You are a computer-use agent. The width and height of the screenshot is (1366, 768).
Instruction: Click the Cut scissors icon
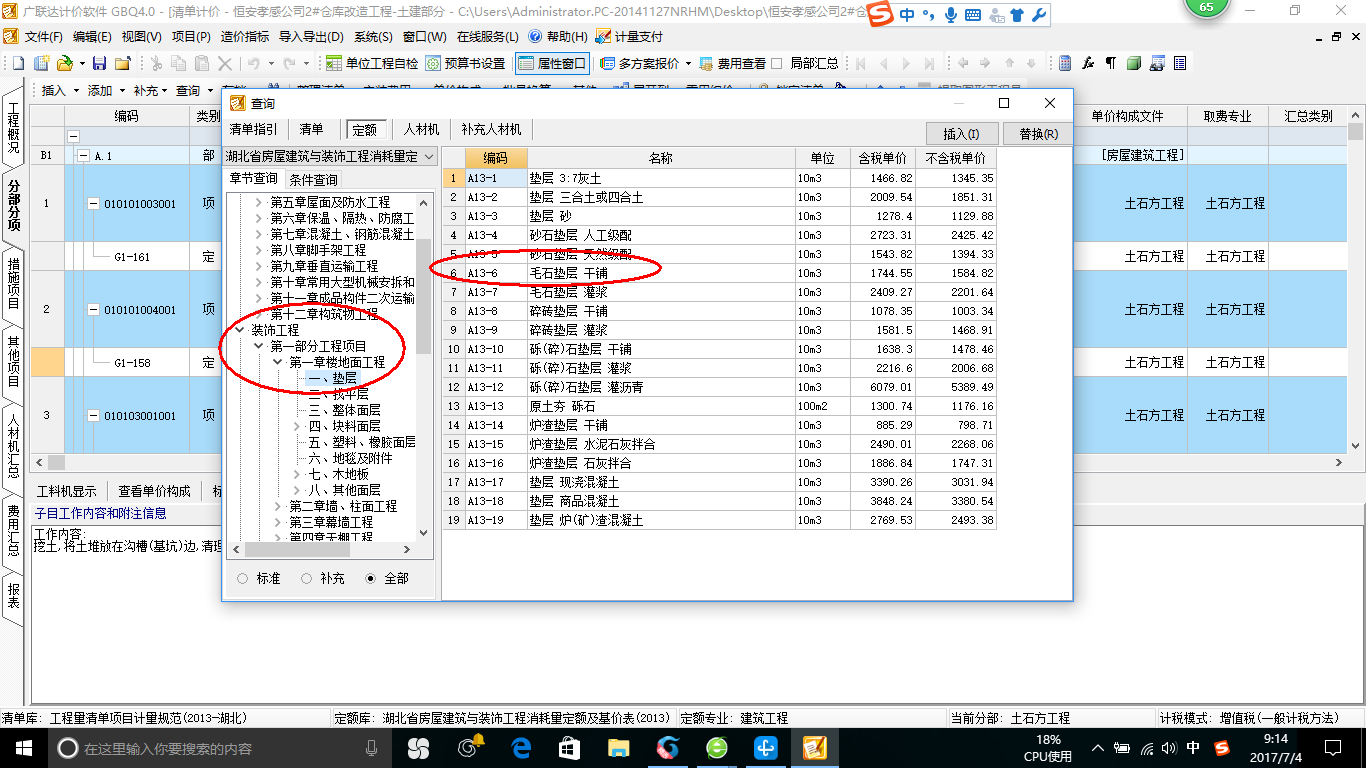pos(155,63)
